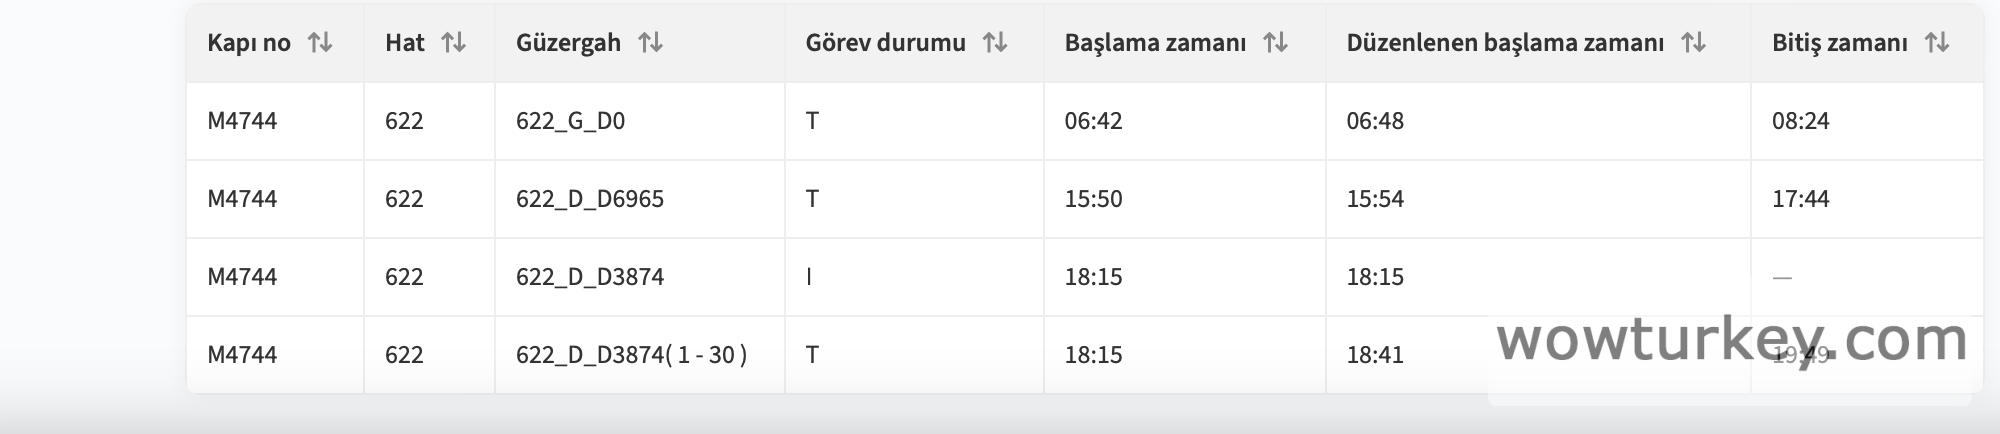Click the Görev durumu header text
The width and height of the screenshot is (2000, 434).
tap(885, 43)
